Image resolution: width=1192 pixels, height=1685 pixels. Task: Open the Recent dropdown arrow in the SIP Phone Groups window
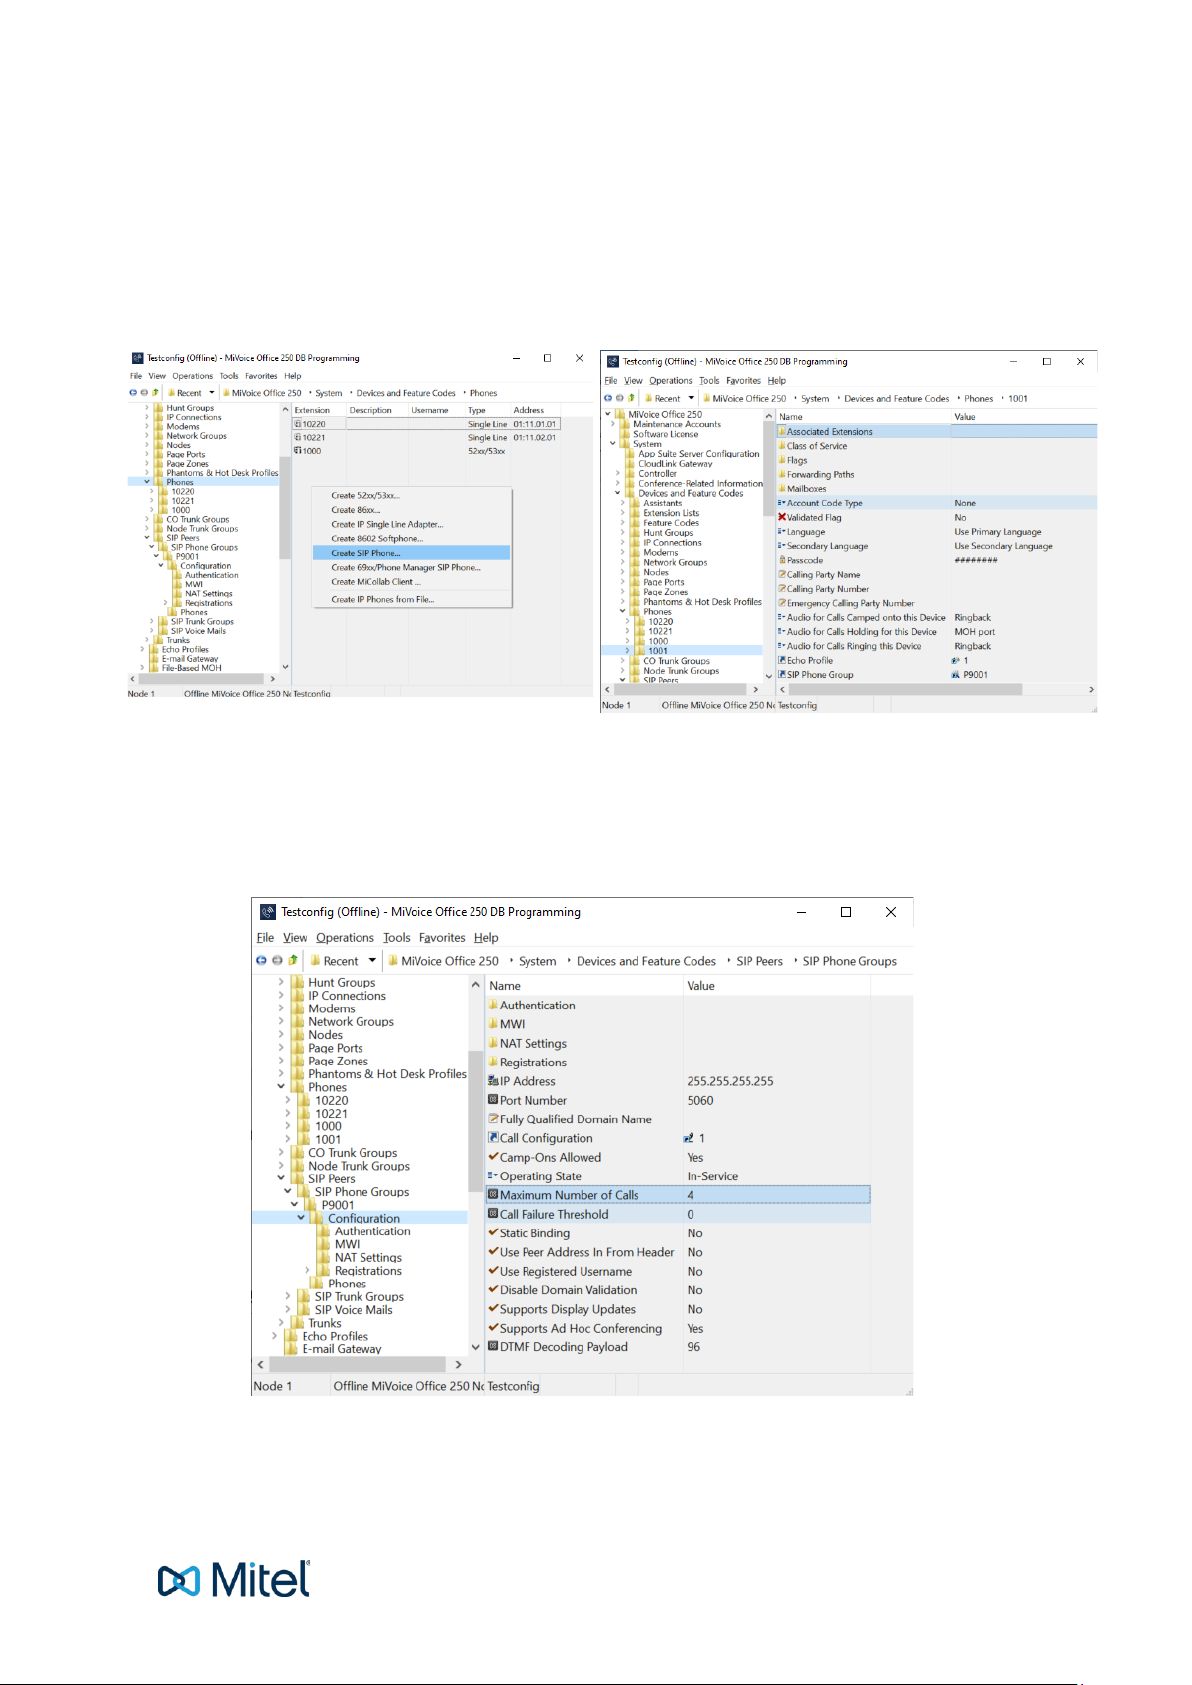tap(372, 961)
